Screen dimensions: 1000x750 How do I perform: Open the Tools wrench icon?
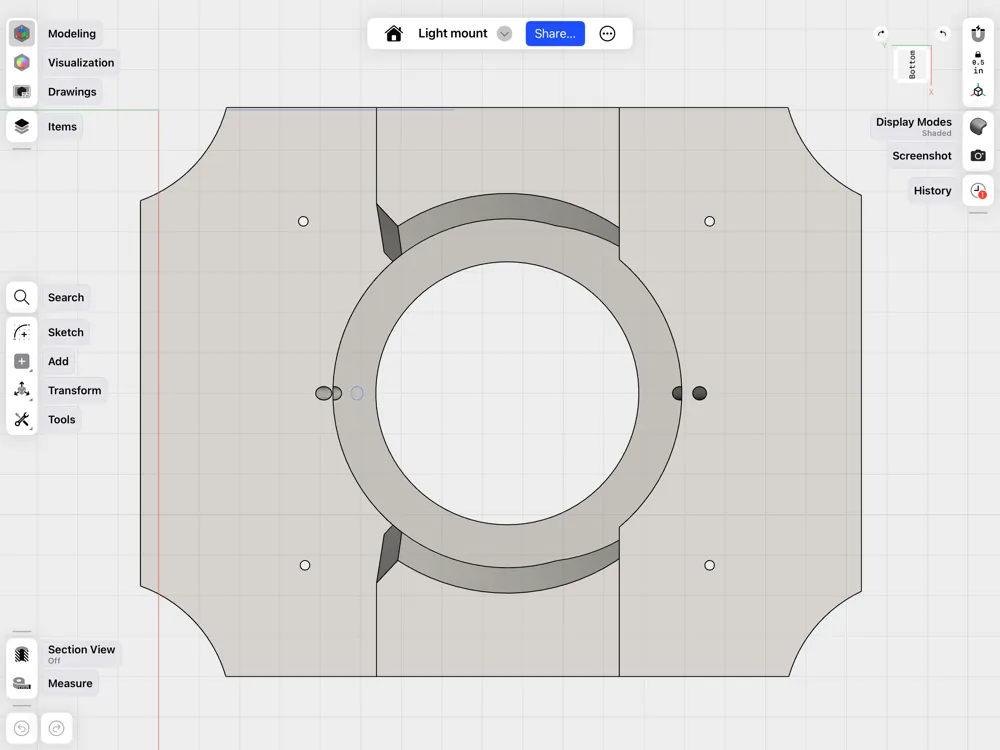22,420
